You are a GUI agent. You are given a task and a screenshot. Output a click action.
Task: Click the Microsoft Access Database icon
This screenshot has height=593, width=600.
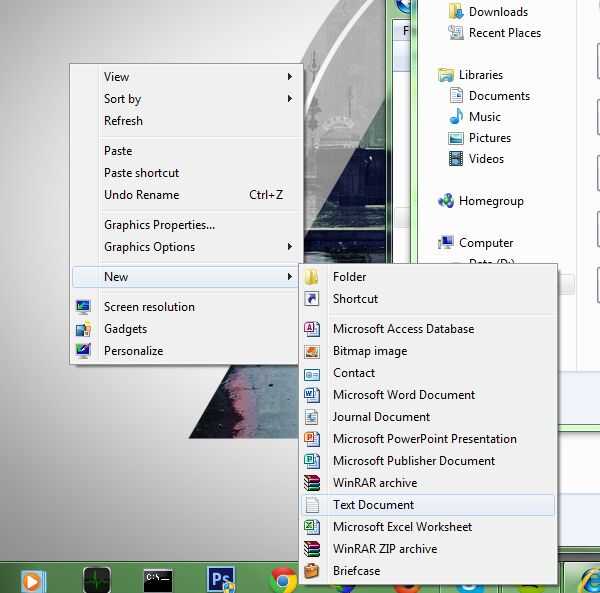pyautogui.click(x=311, y=329)
